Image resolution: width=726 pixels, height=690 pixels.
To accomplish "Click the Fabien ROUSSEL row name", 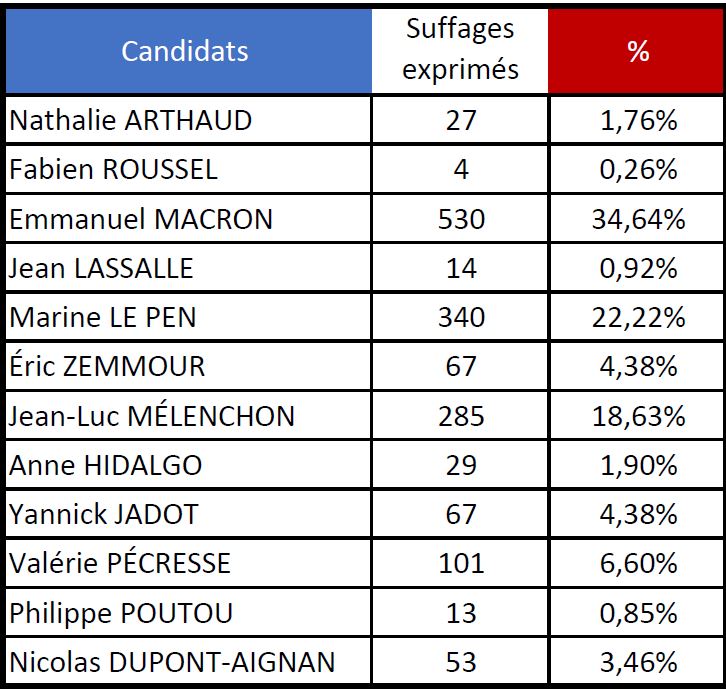I will (x=113, y=170).
